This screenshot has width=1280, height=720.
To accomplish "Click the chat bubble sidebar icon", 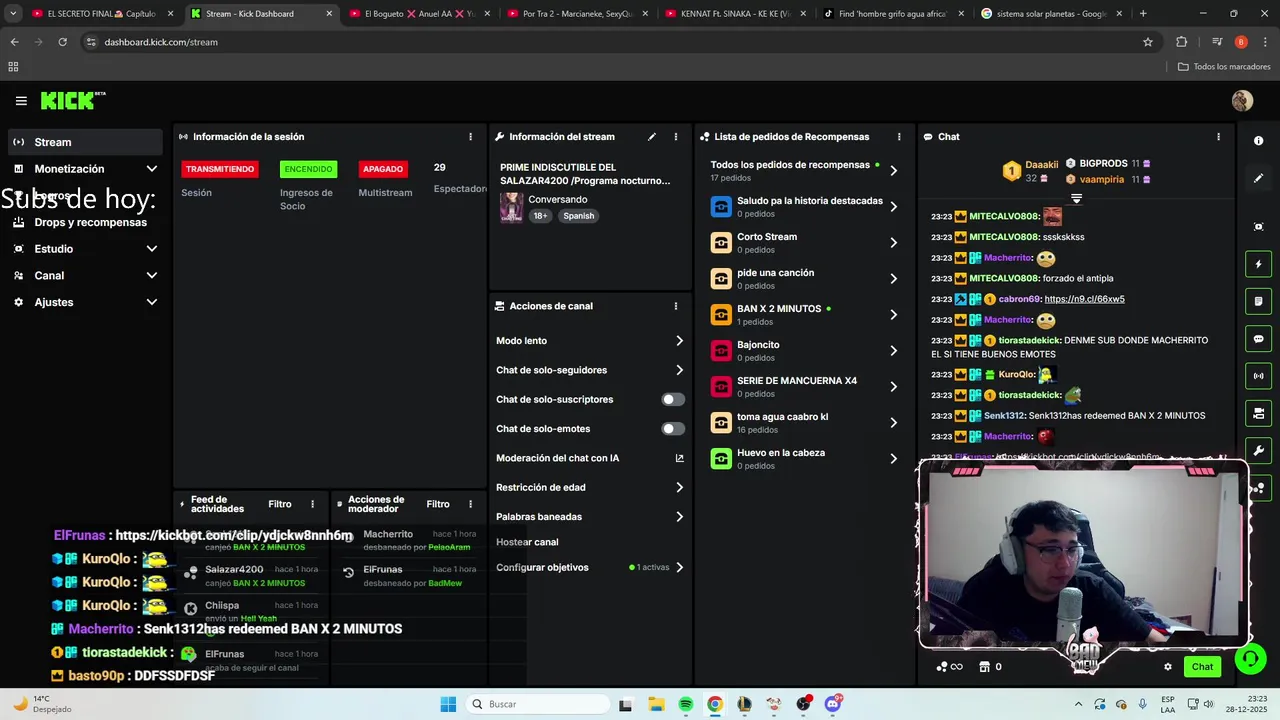I will point(1258,339).
